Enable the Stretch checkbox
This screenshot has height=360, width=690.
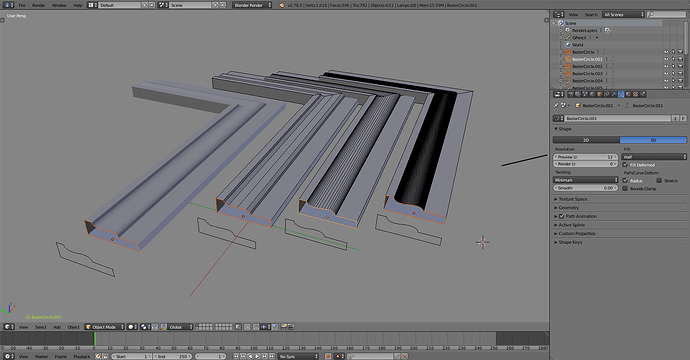click(659, 180)
